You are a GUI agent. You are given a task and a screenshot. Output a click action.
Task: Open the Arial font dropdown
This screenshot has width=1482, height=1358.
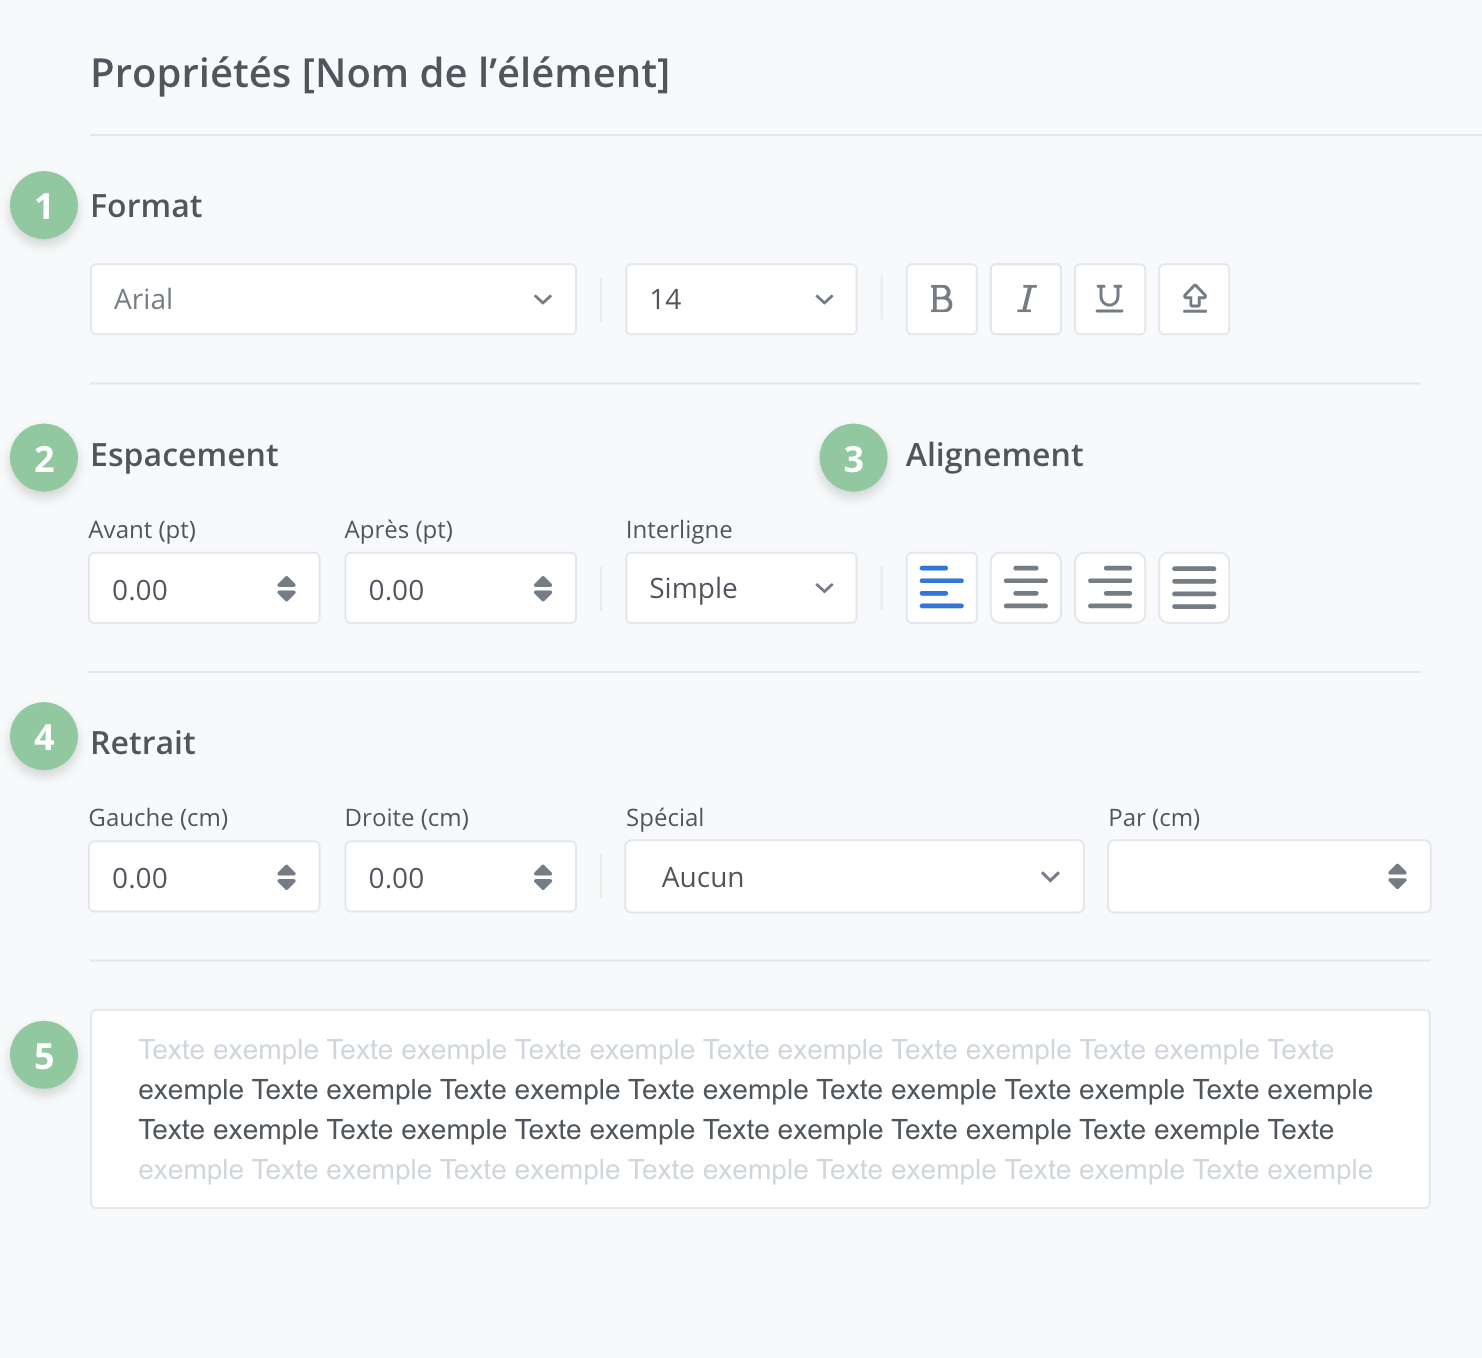[333, 299]
